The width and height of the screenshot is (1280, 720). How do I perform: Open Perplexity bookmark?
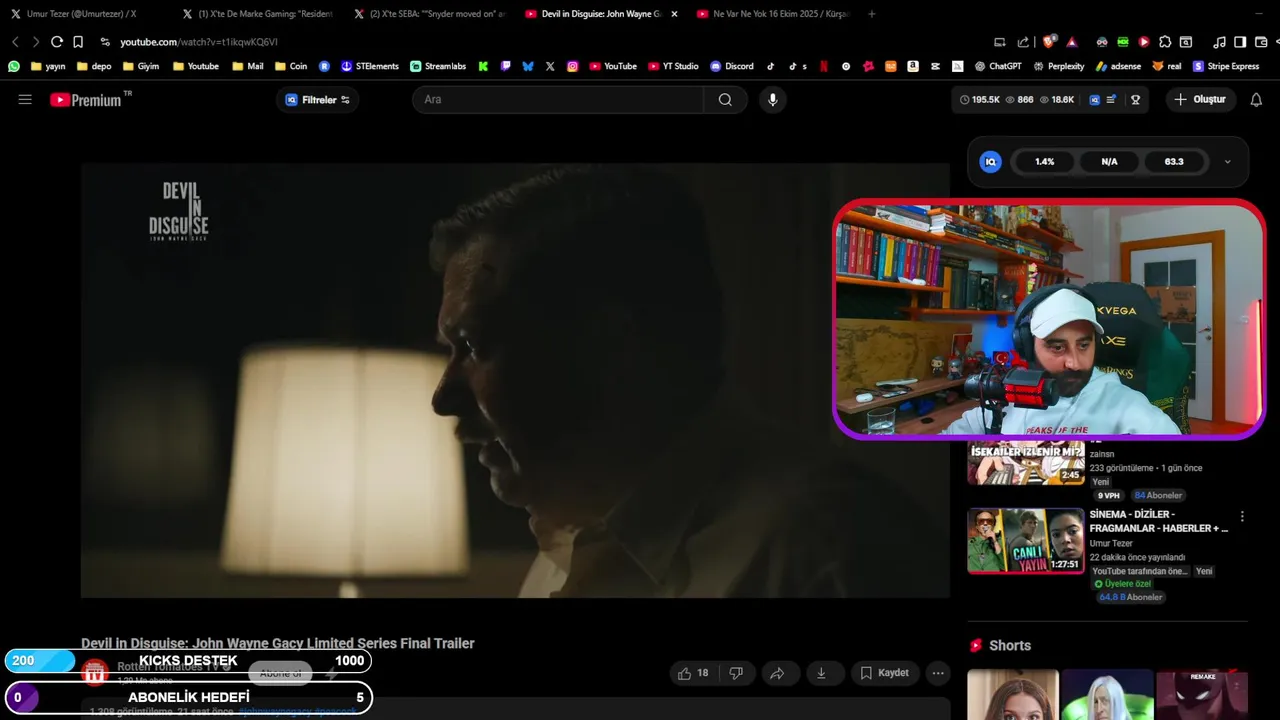click(x=1058, y=66)
